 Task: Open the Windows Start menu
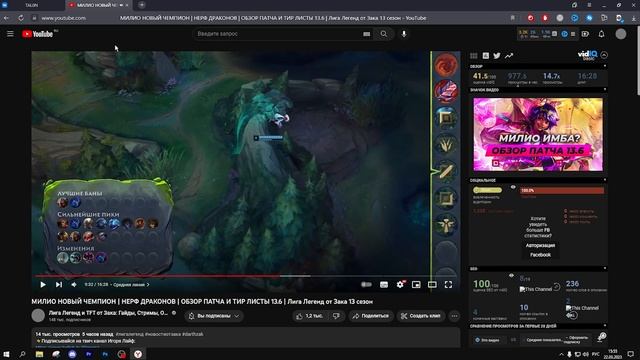[6, 354]
